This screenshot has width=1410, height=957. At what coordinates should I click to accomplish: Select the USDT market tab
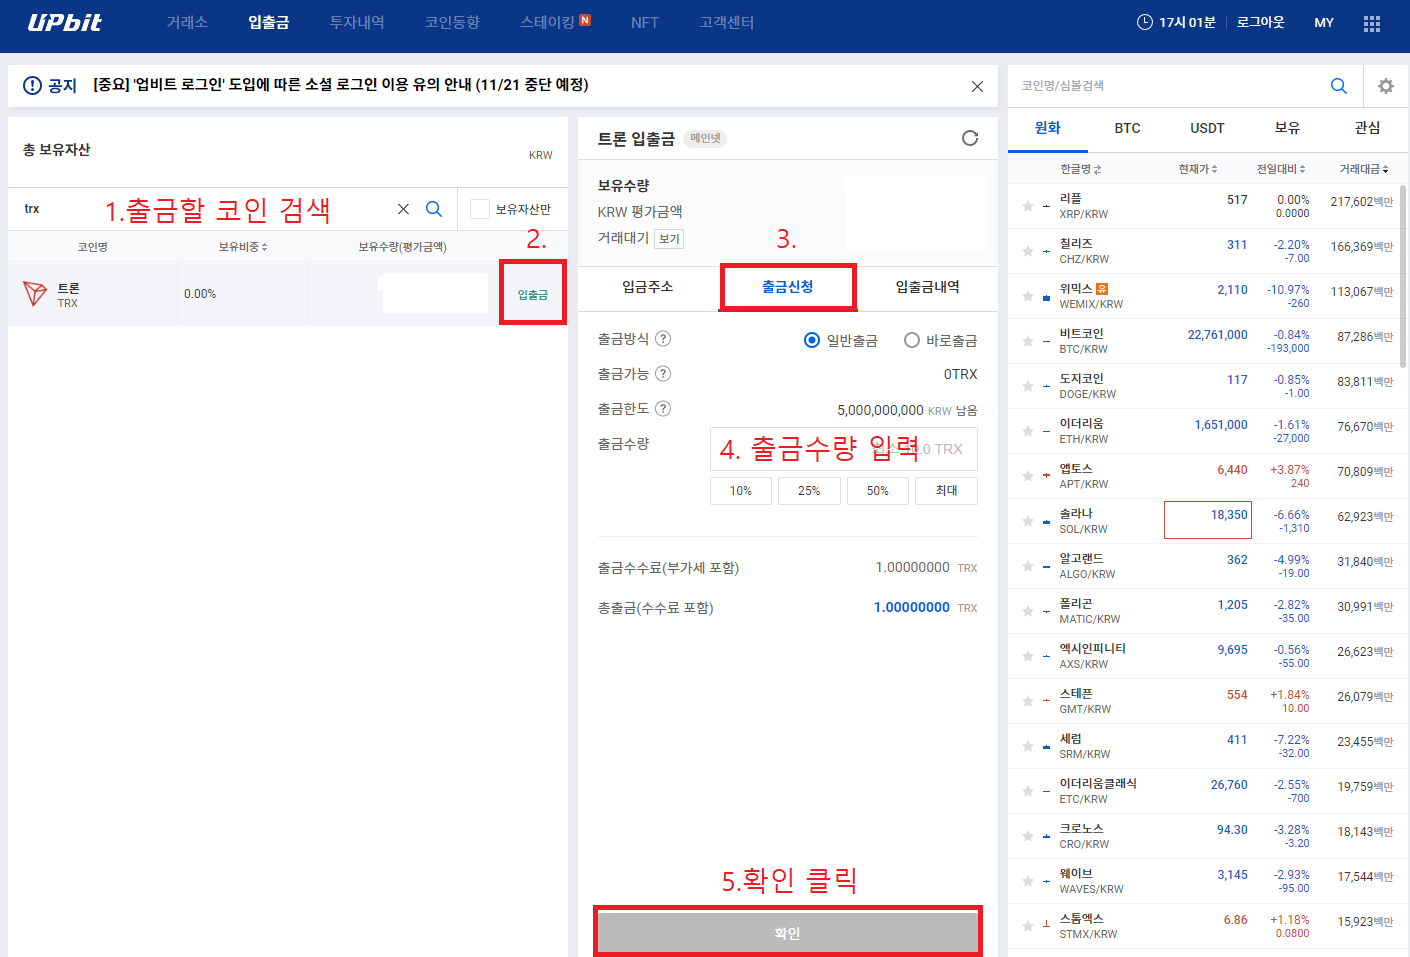[x=1208, y=128]
